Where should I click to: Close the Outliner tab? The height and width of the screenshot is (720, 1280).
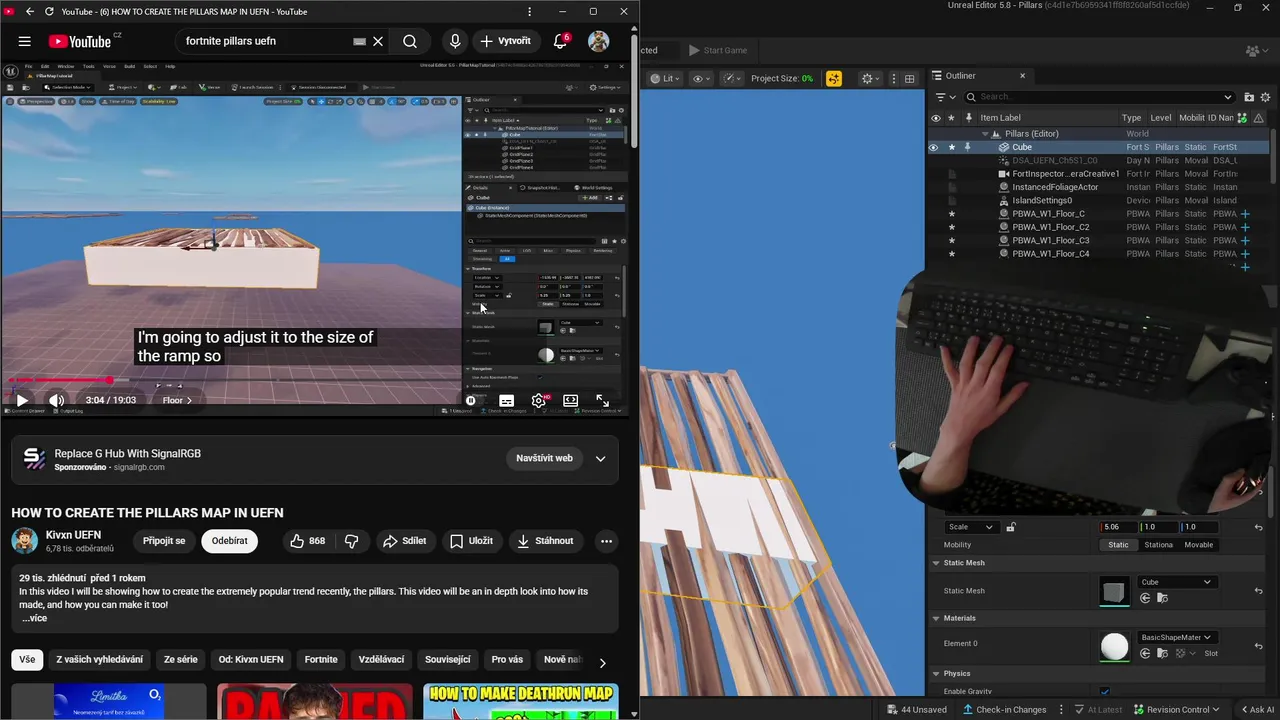(x=1022, y=76)
